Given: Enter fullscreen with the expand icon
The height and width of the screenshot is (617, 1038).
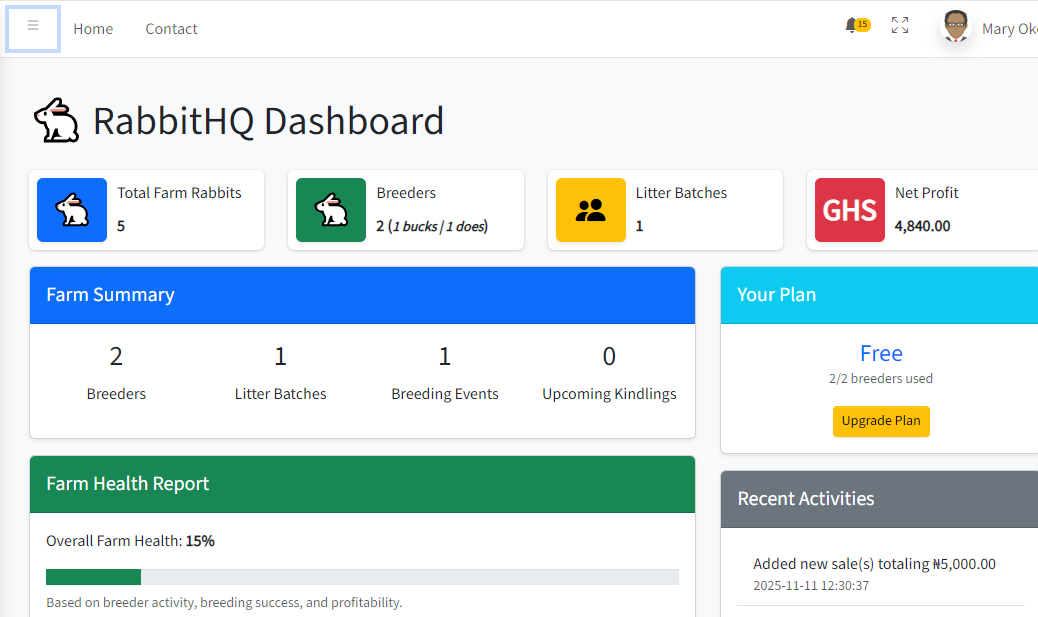Looking at the screenshot, I should pyautogui.click(x=900, y=26).
